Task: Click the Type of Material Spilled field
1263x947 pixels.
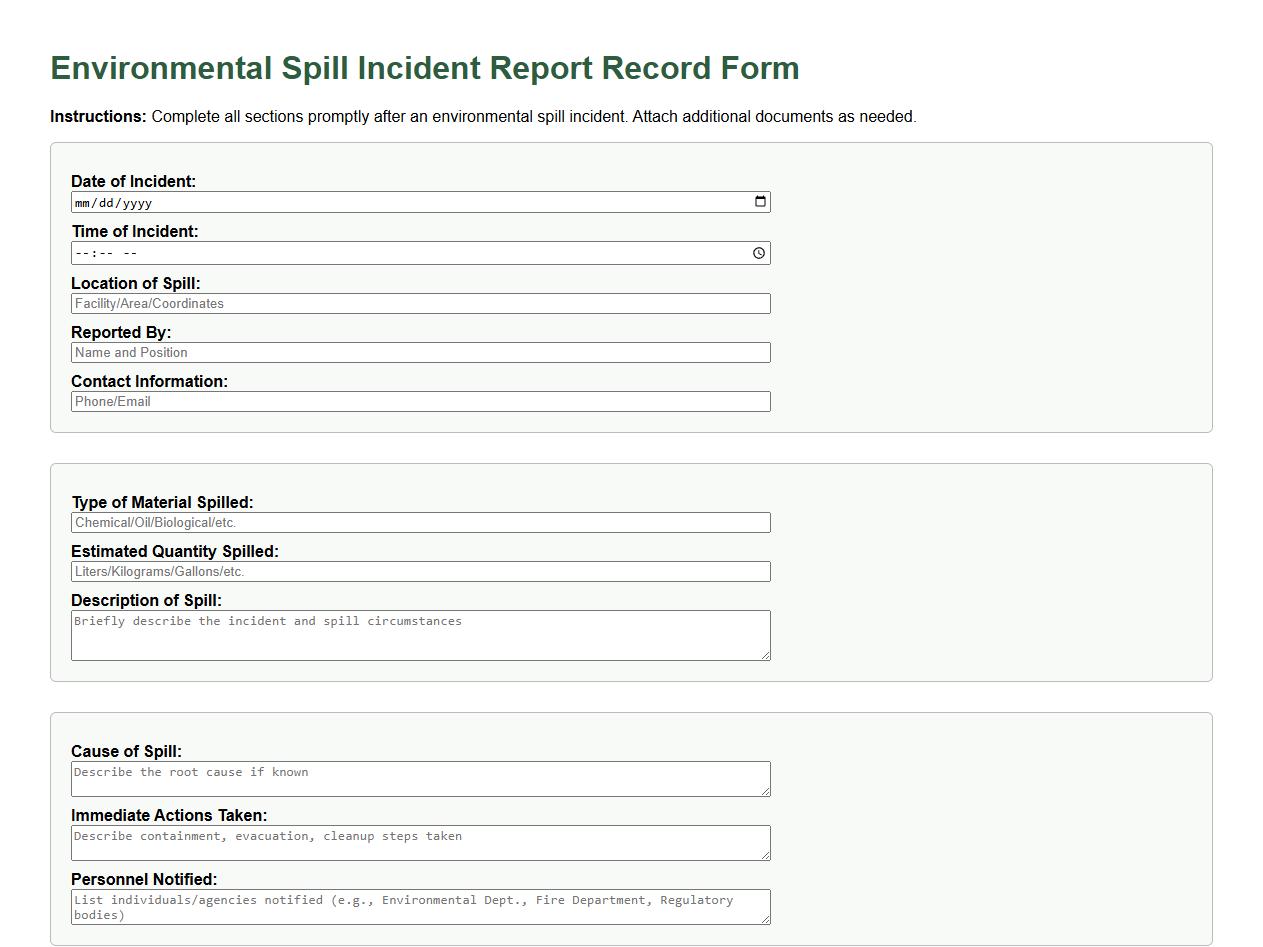Action: 420,522
